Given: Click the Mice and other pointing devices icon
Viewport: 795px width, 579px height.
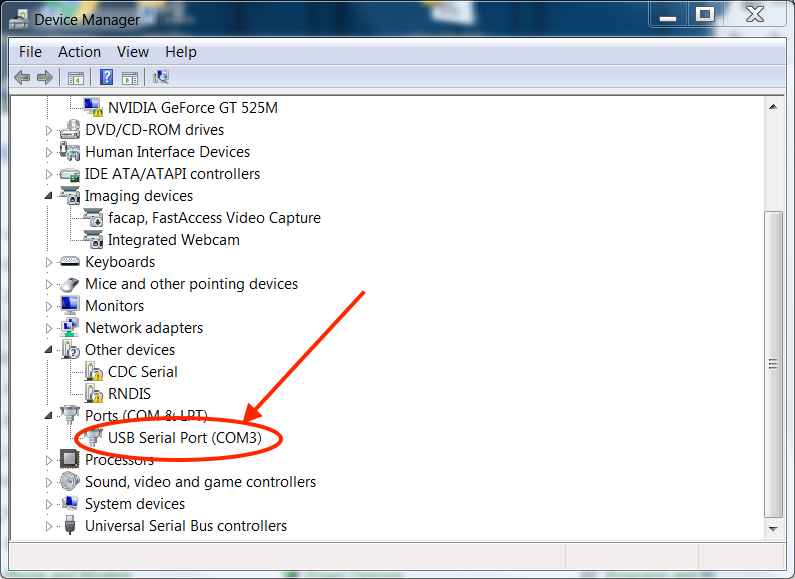Looking at the screenshot, I should (69, 284).
